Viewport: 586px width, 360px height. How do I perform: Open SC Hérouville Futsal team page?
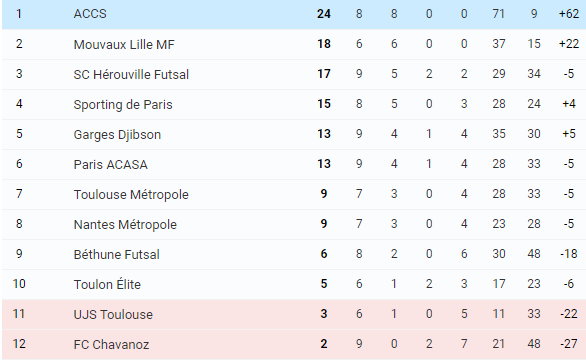click(131, 74)
